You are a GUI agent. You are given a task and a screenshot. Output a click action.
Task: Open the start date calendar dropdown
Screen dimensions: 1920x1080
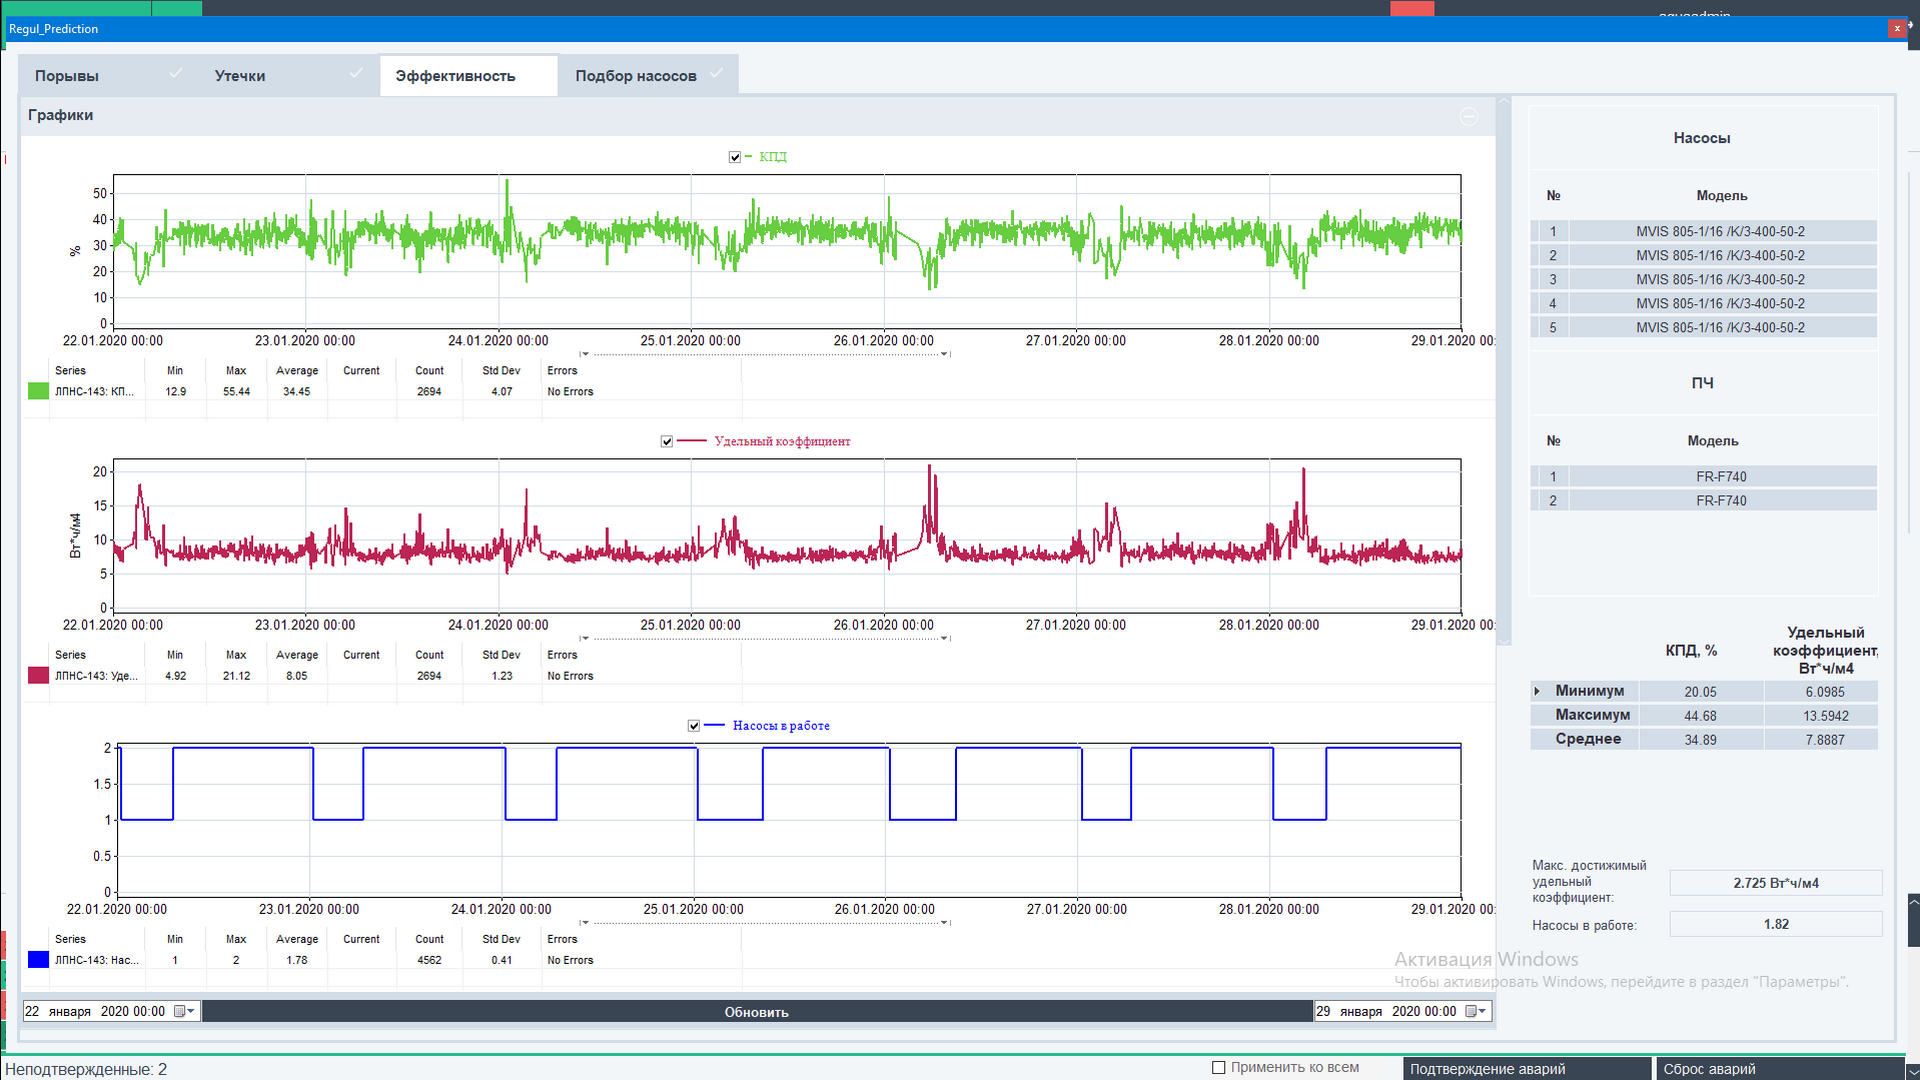184,1011
